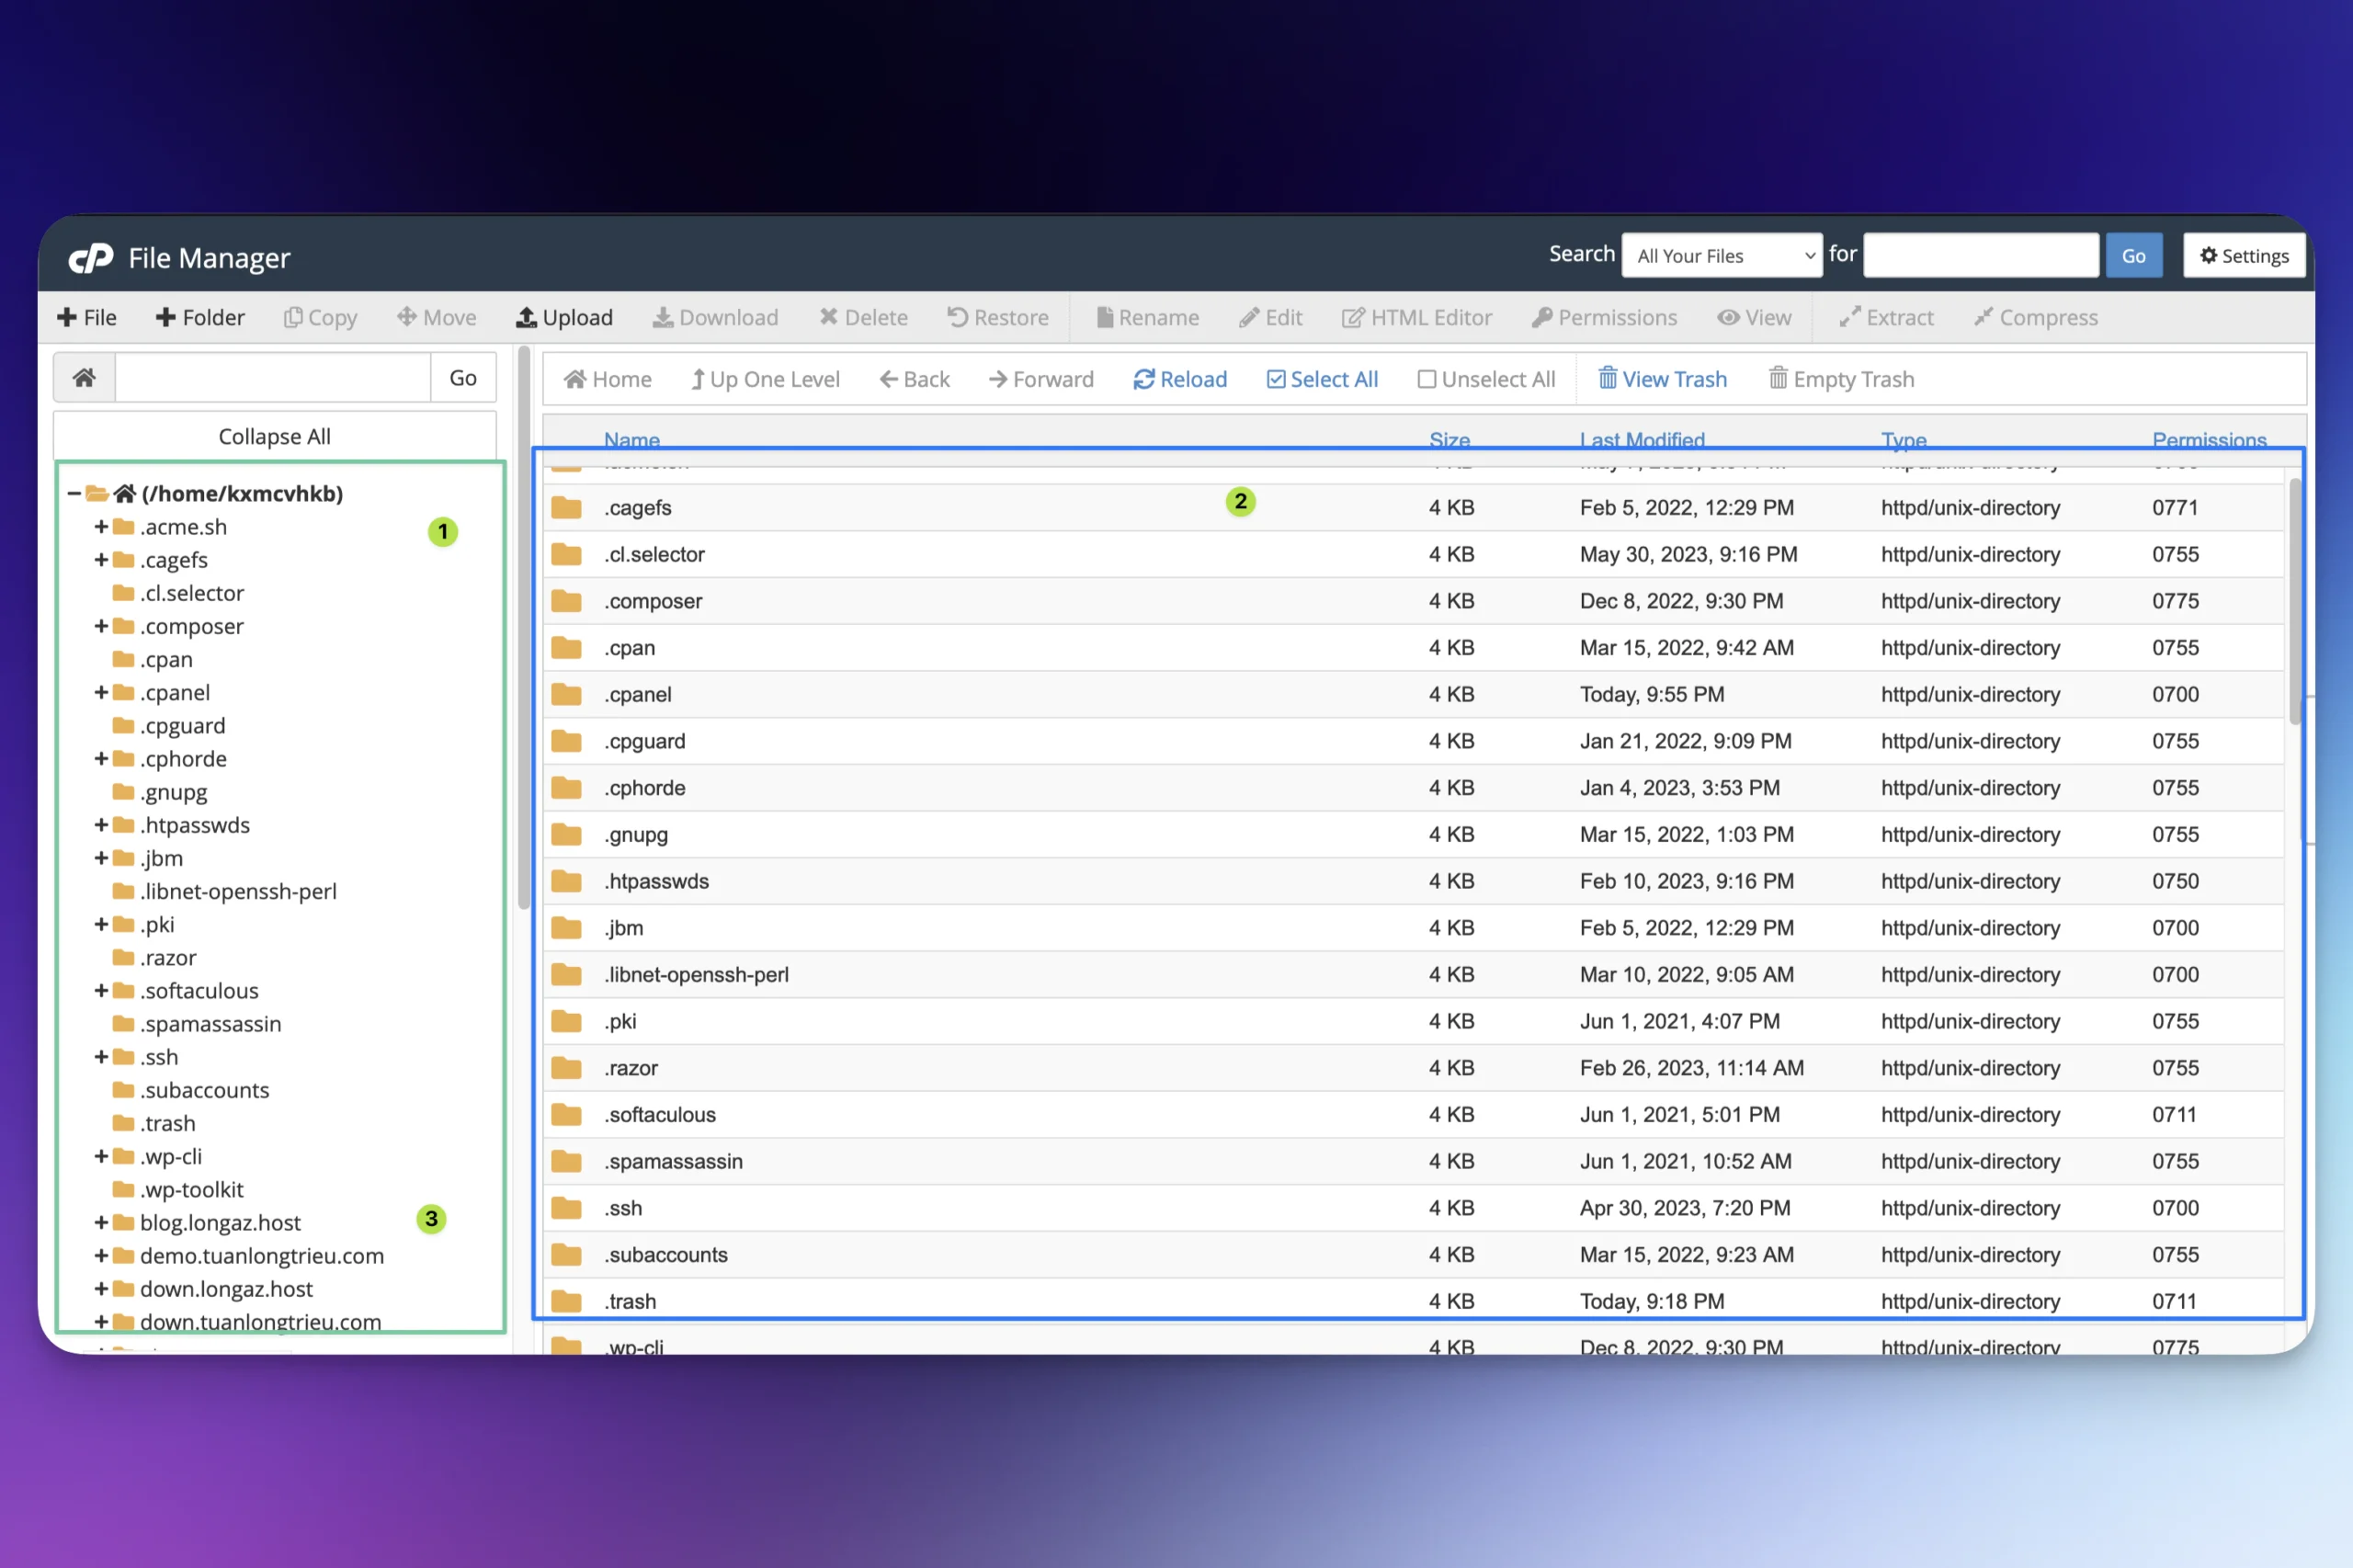Click the search text input field
Viewport: 2353px width, 1568px height.
tap(1979, 255)
